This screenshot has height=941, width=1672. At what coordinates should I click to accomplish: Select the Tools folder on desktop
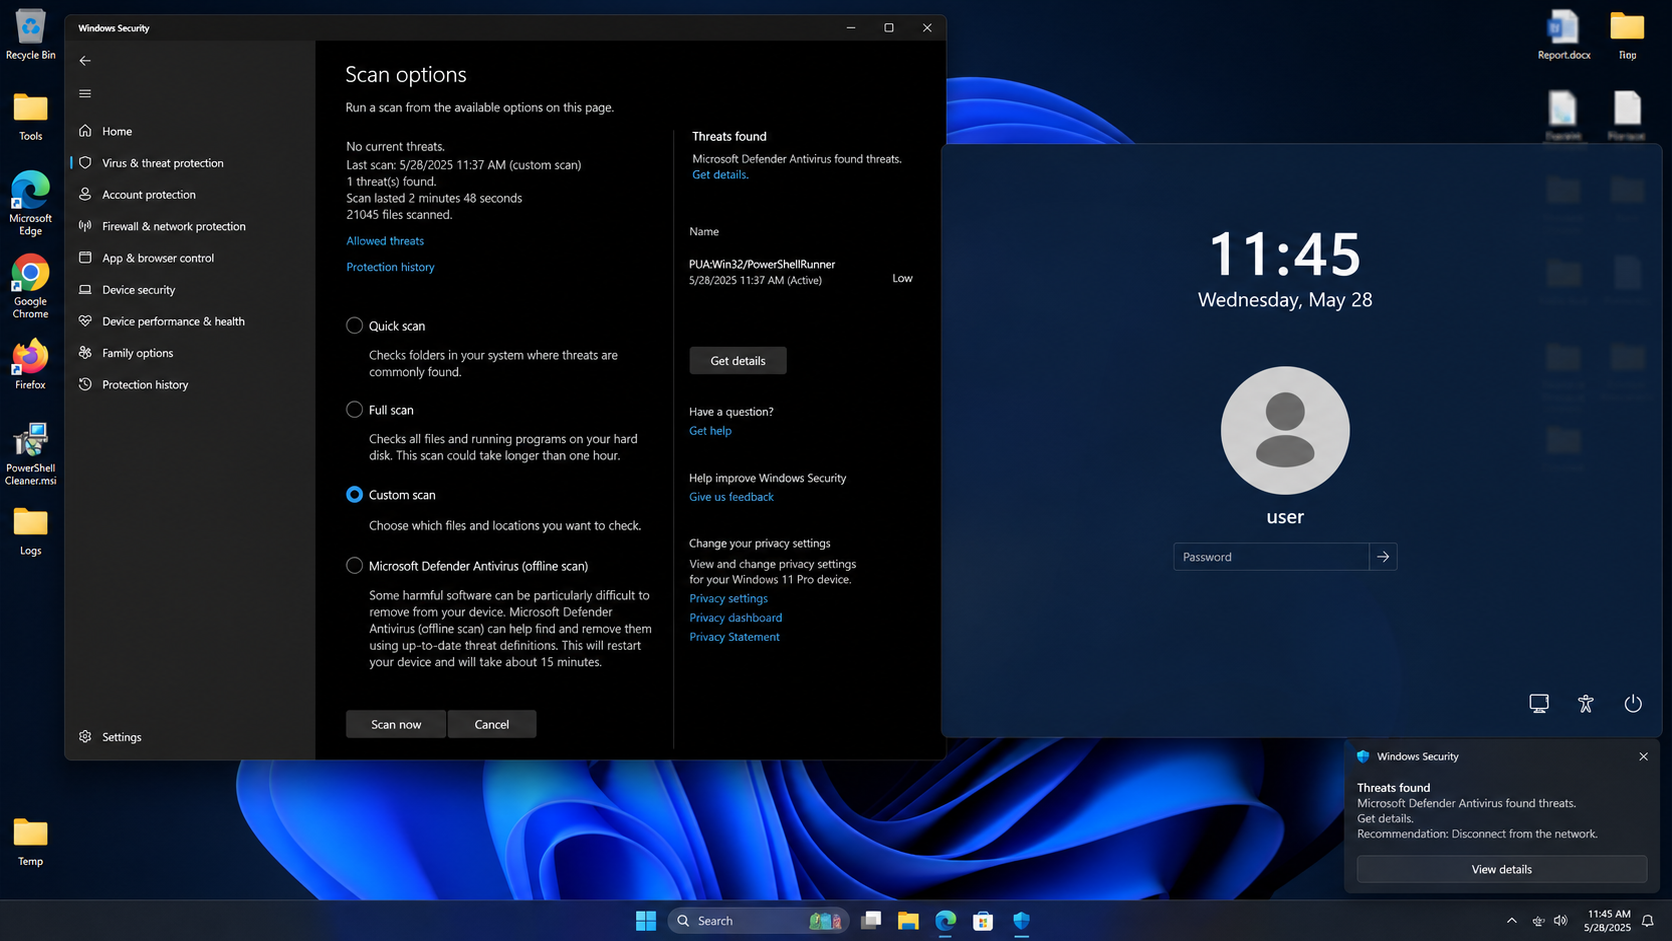[30, 117]
